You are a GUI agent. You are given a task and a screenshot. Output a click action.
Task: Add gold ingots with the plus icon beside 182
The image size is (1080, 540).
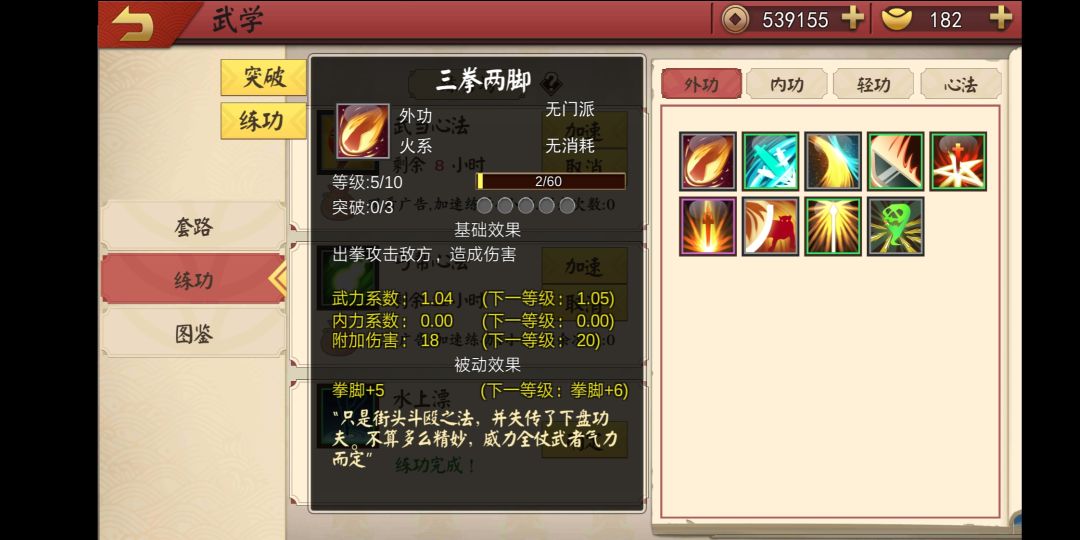coord(1001,19)
